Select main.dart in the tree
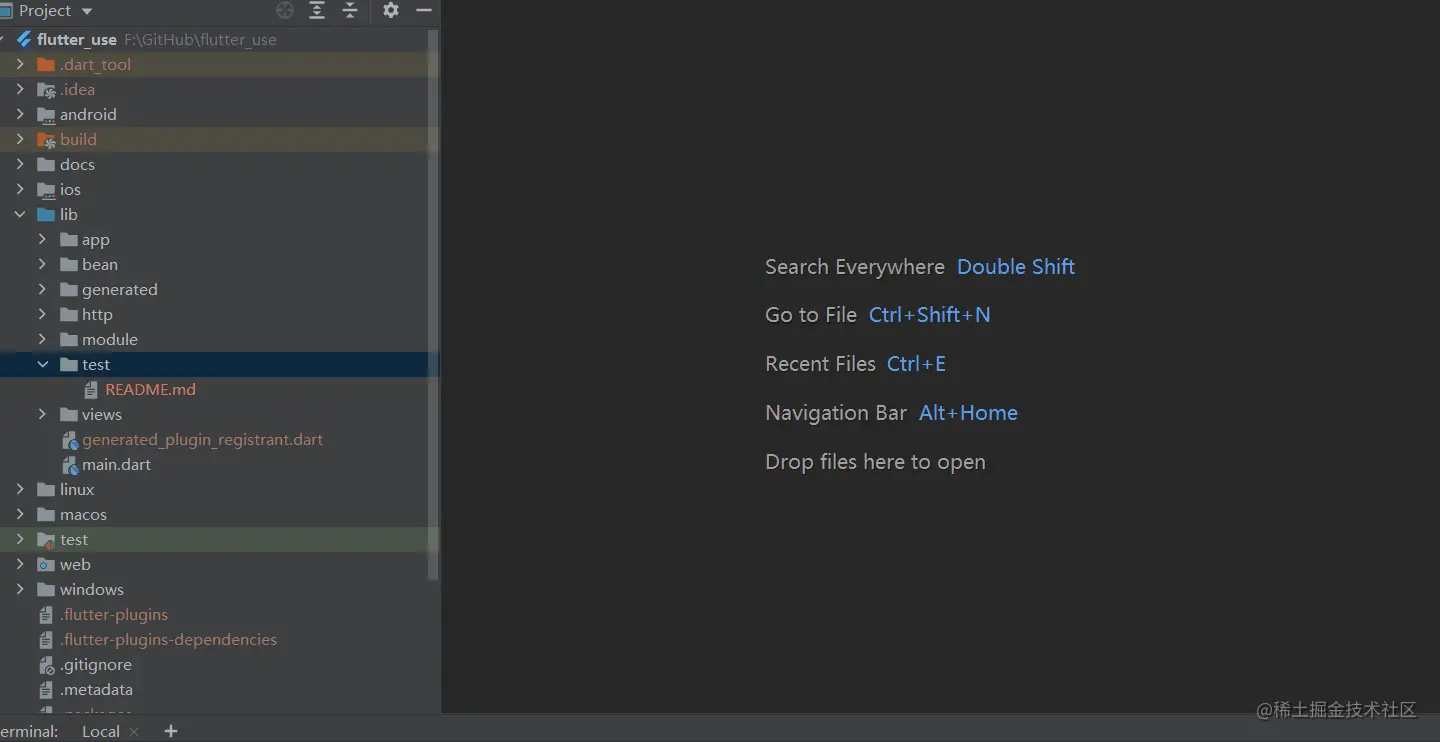This screenshot has width=1440, height=742. [x=117, y=465]
